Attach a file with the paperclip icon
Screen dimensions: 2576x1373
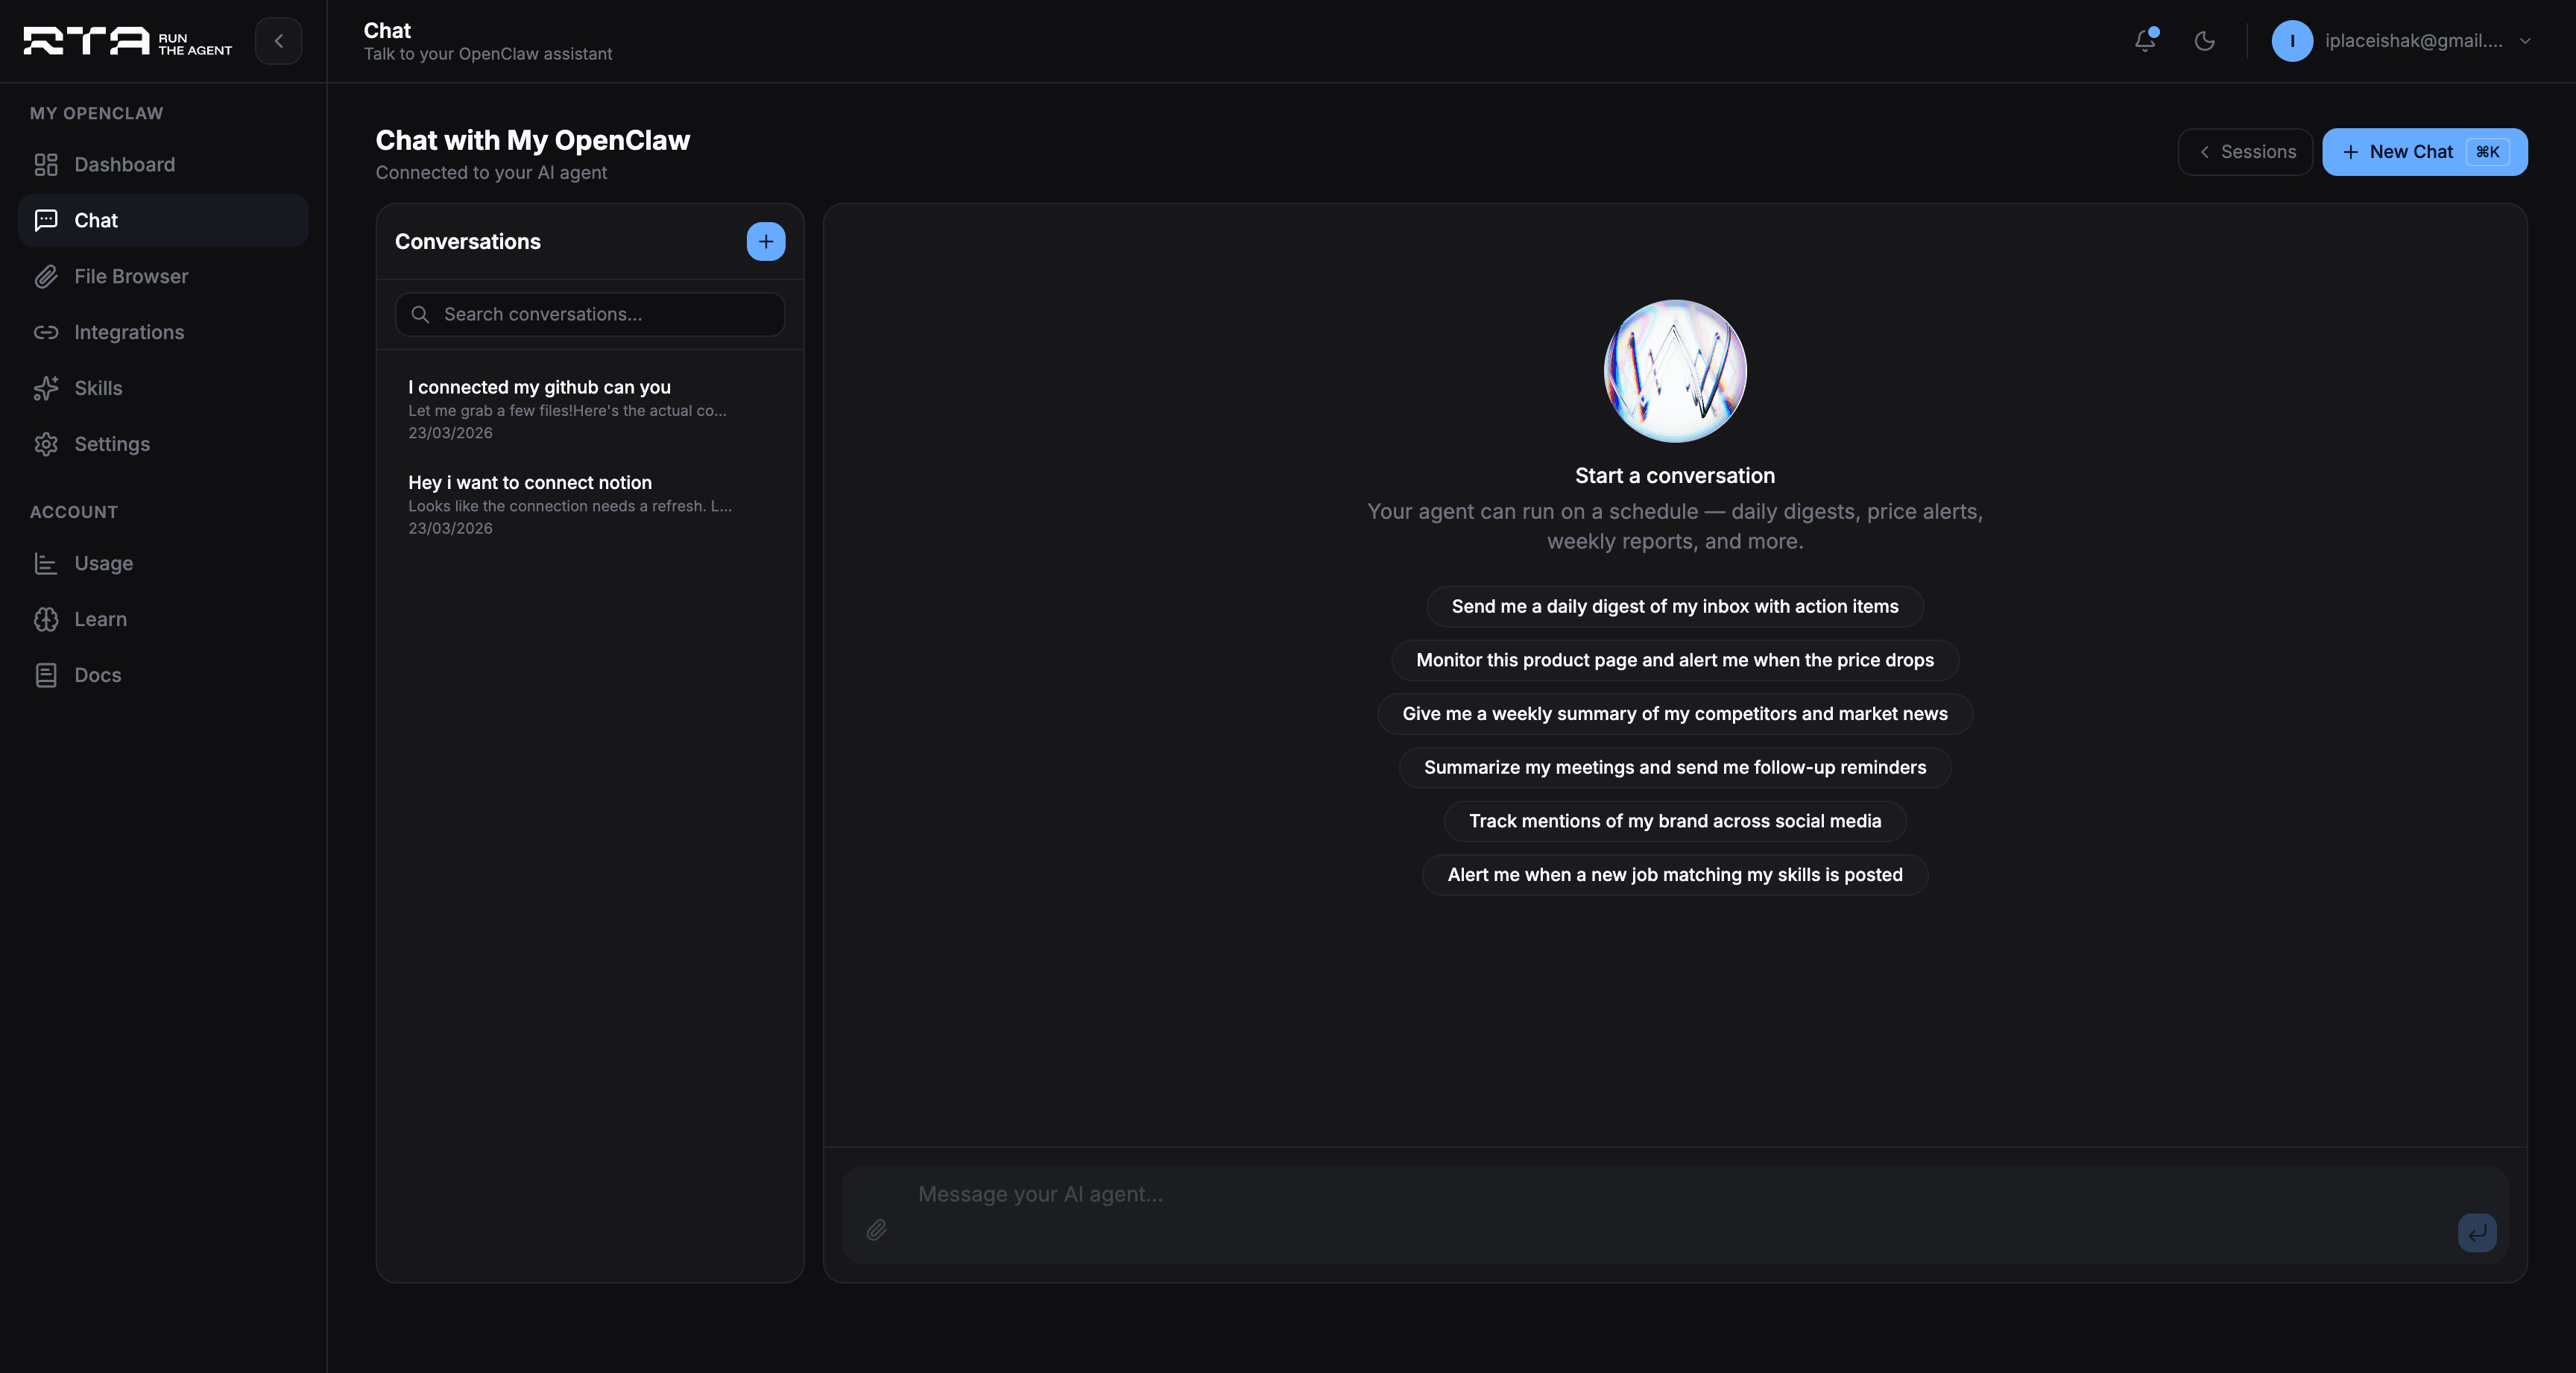(x=876, y=1230)
